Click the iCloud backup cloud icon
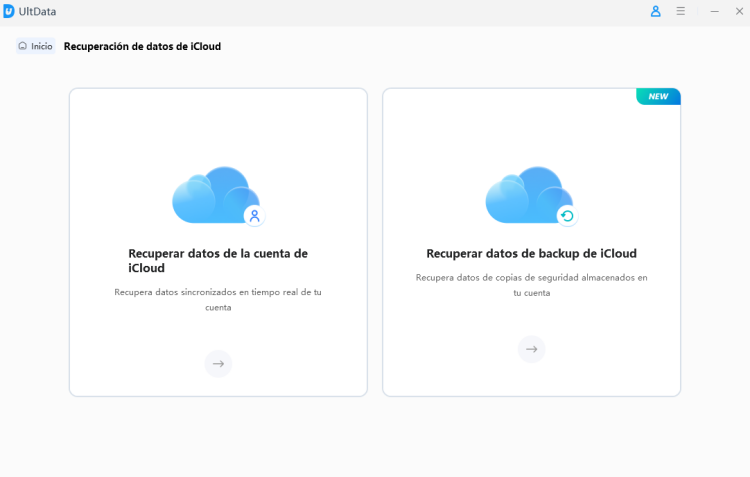This screenshot has width=750, height=477. tap(531, 195)
